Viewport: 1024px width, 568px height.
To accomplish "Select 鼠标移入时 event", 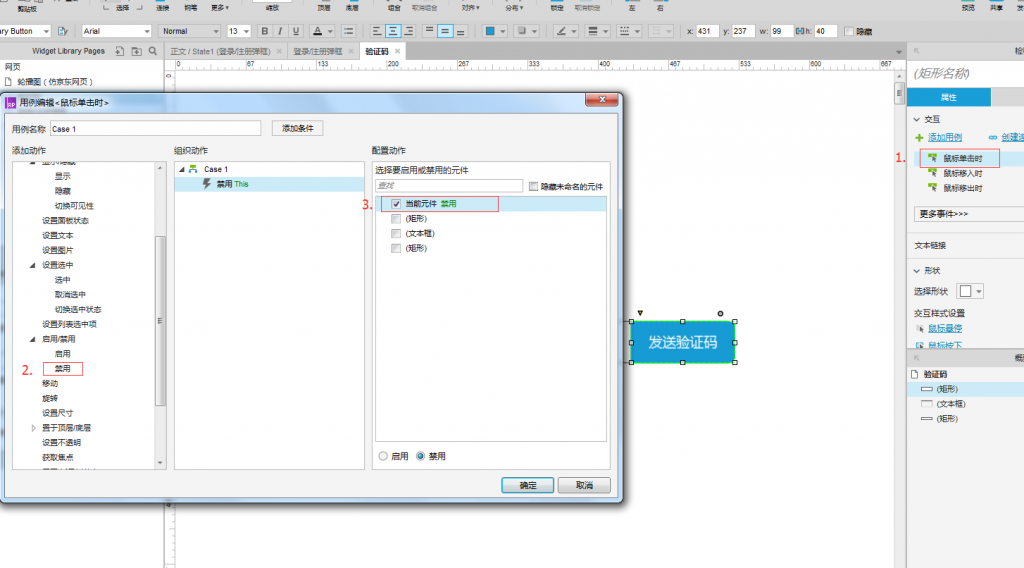I will 963,174.
